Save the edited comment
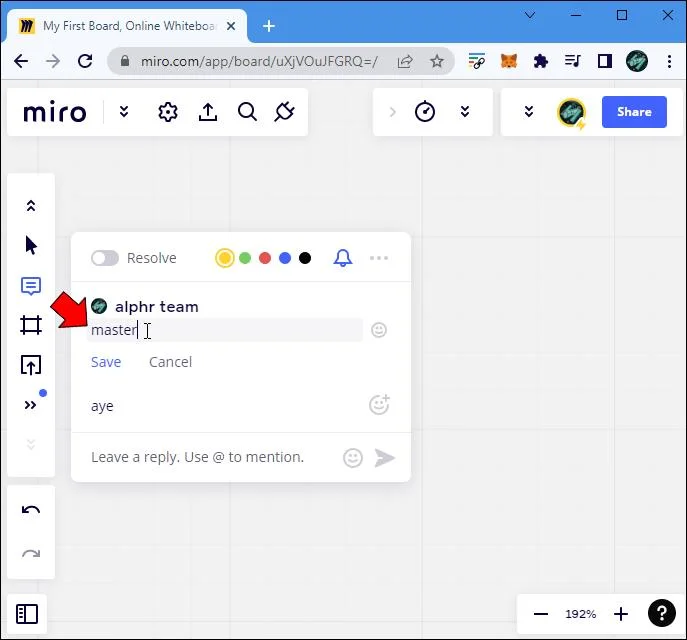The width and height of the screenshot is (687, 640). click(106, 362)
